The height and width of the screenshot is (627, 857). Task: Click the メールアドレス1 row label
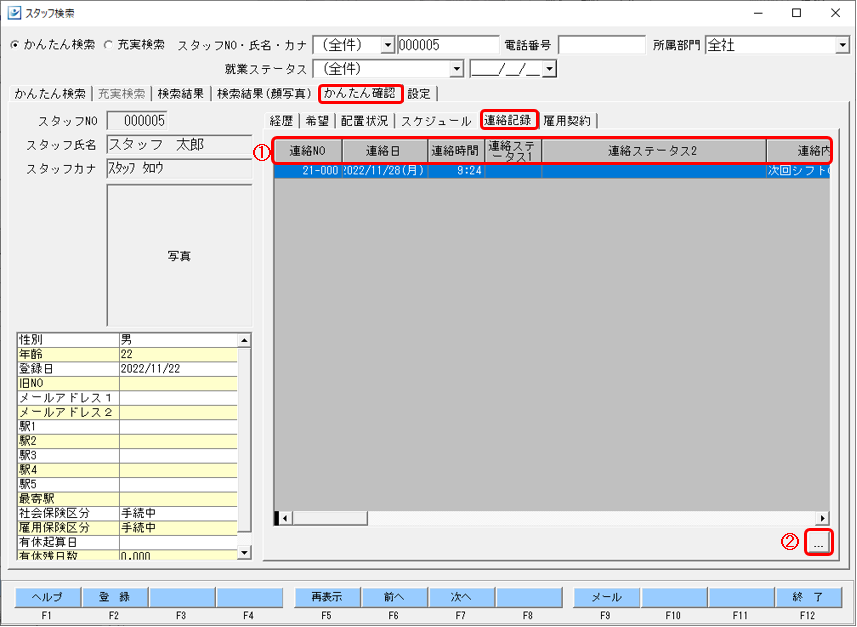pyautogui.click(x=68, y=397)
